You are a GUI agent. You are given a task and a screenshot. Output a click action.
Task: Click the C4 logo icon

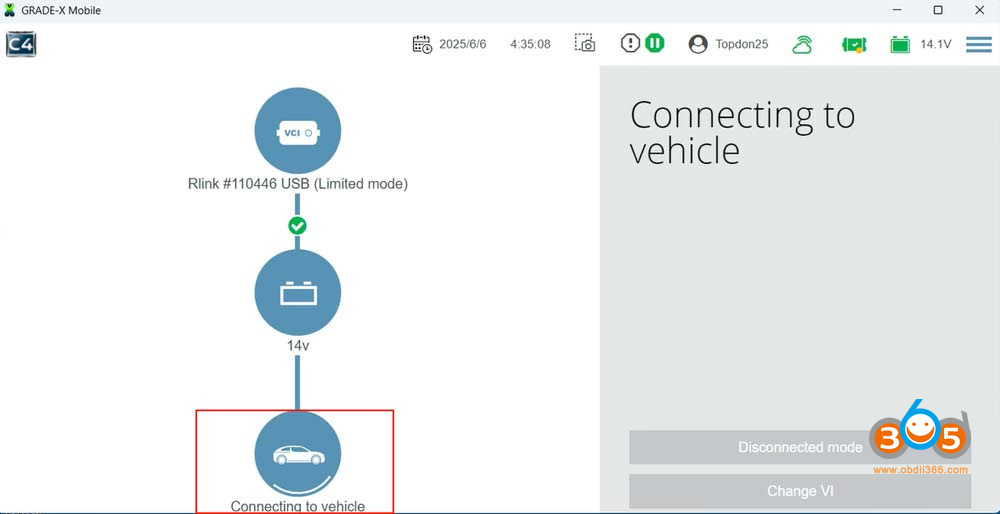21,44
